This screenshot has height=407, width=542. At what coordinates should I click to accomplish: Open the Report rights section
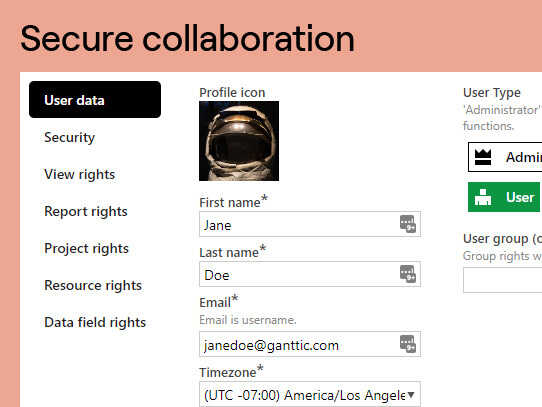coord(86,211)
